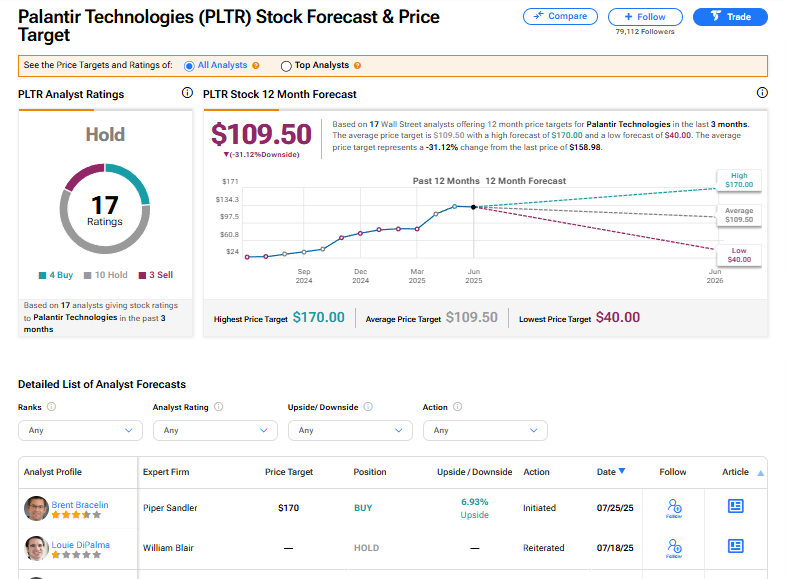Expand the Action dropdown filter
Screen dimensions: 787x579
[x=485, y=430]
